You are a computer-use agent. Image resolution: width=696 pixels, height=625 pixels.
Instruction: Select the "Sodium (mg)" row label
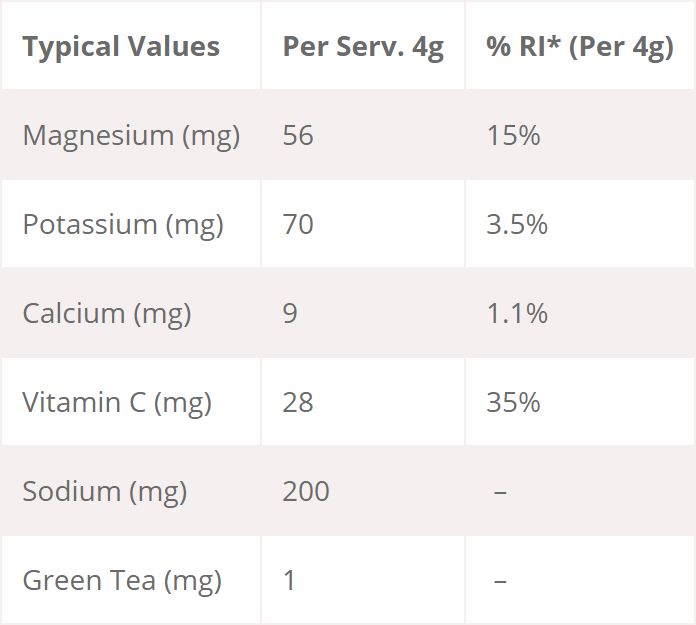pos(105,492)
